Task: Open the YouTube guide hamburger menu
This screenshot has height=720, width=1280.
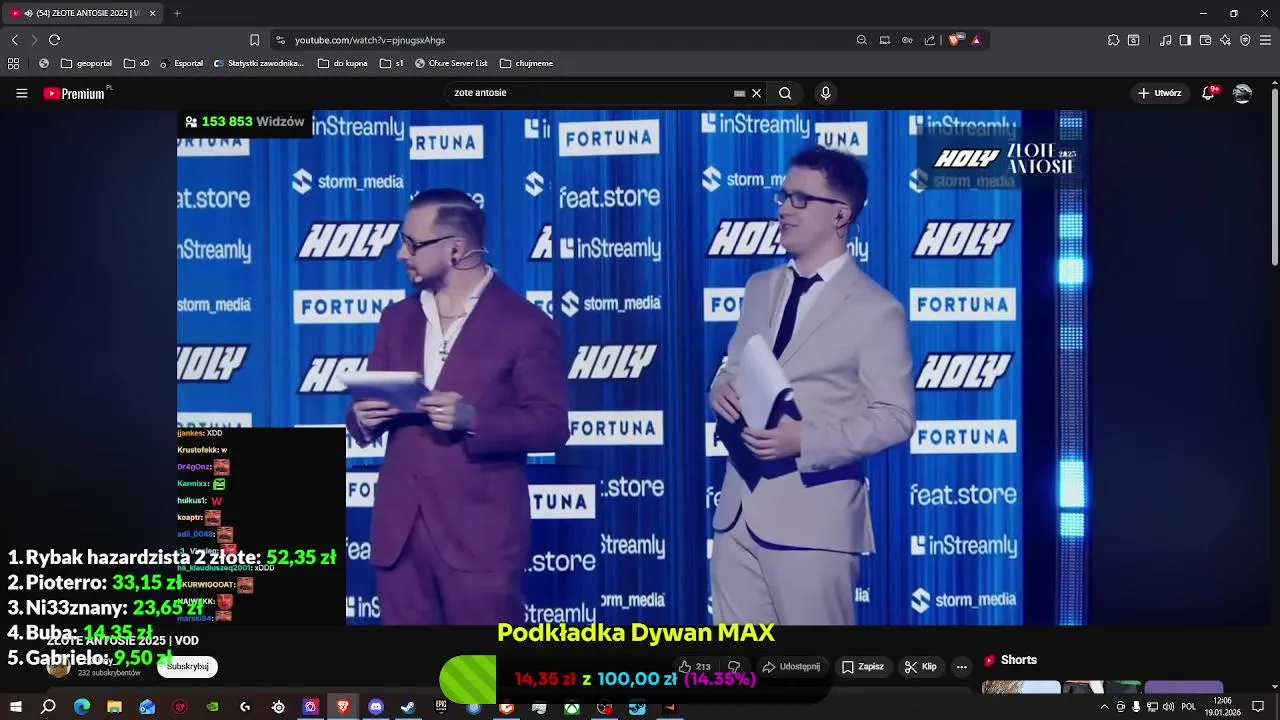Action: tap(21, 93)
